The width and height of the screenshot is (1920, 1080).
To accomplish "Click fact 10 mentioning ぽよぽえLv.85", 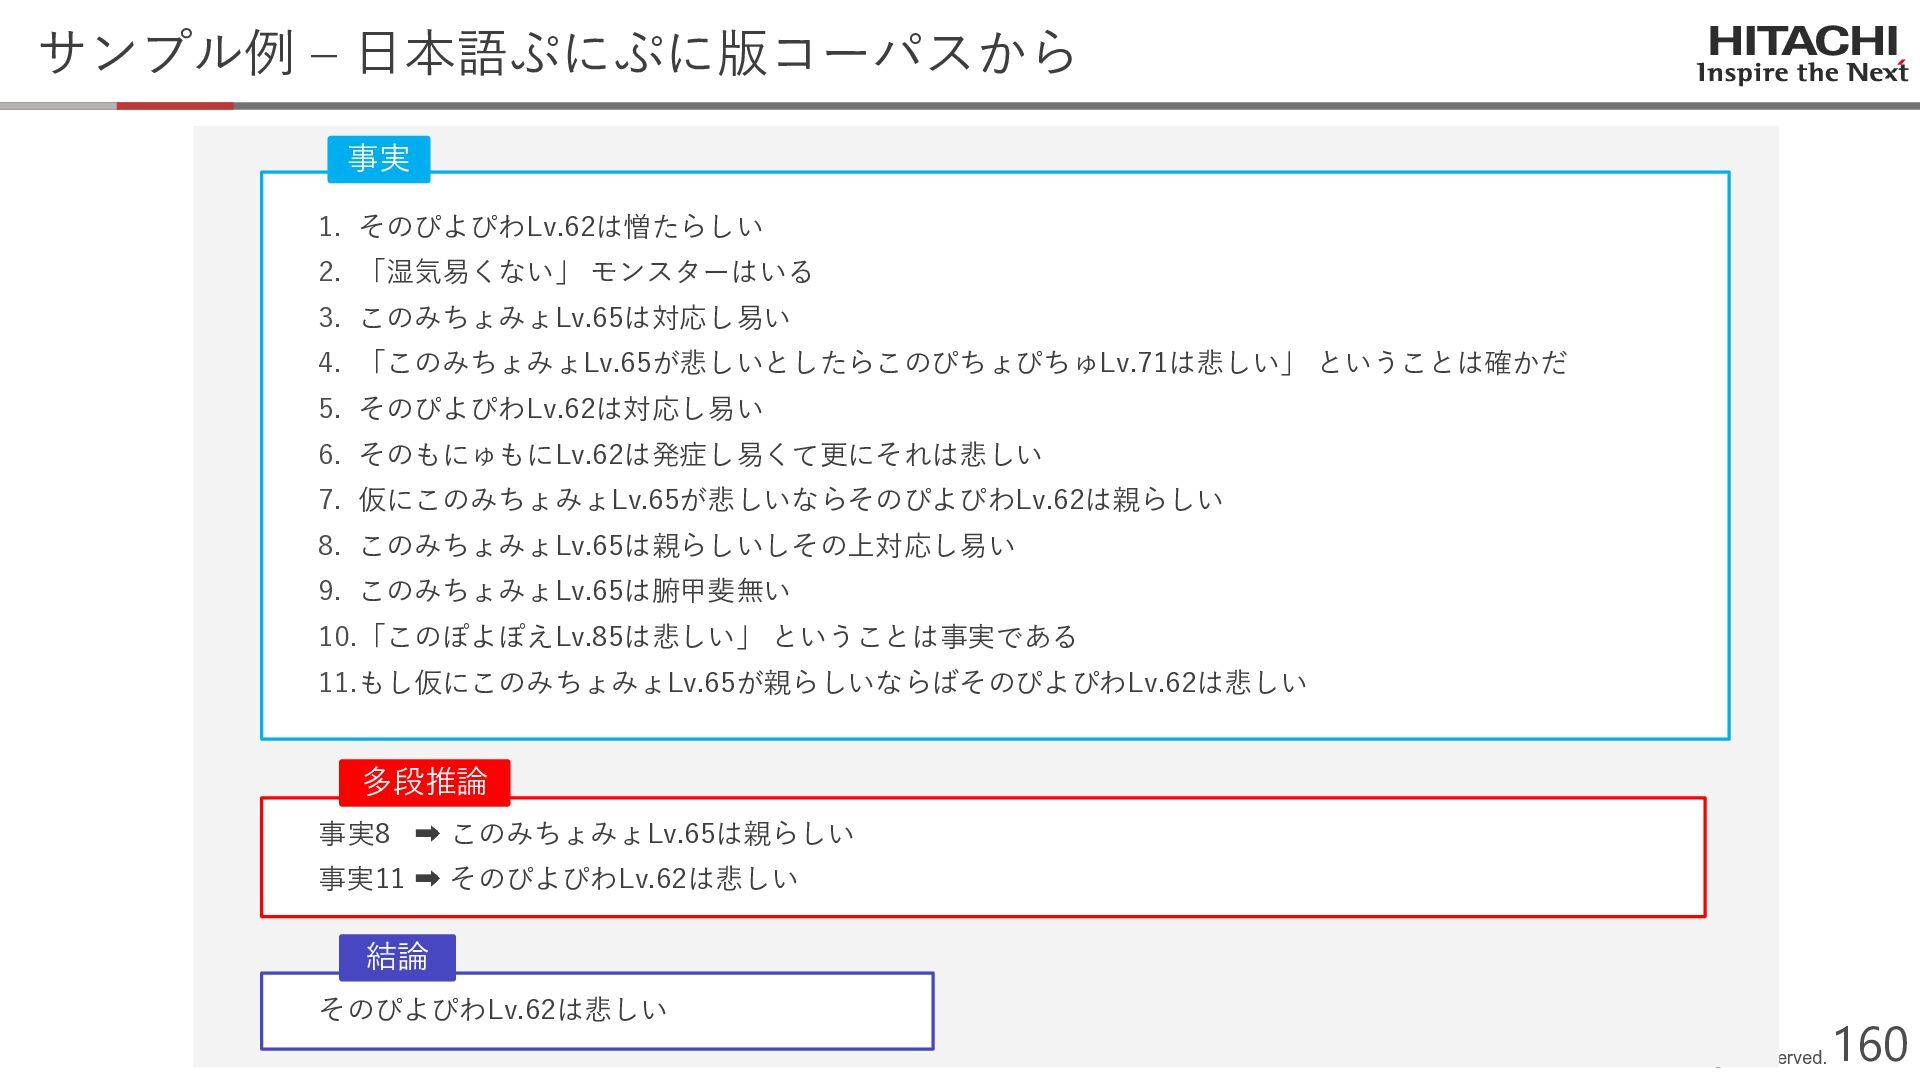I will click(x=698, y=637).
